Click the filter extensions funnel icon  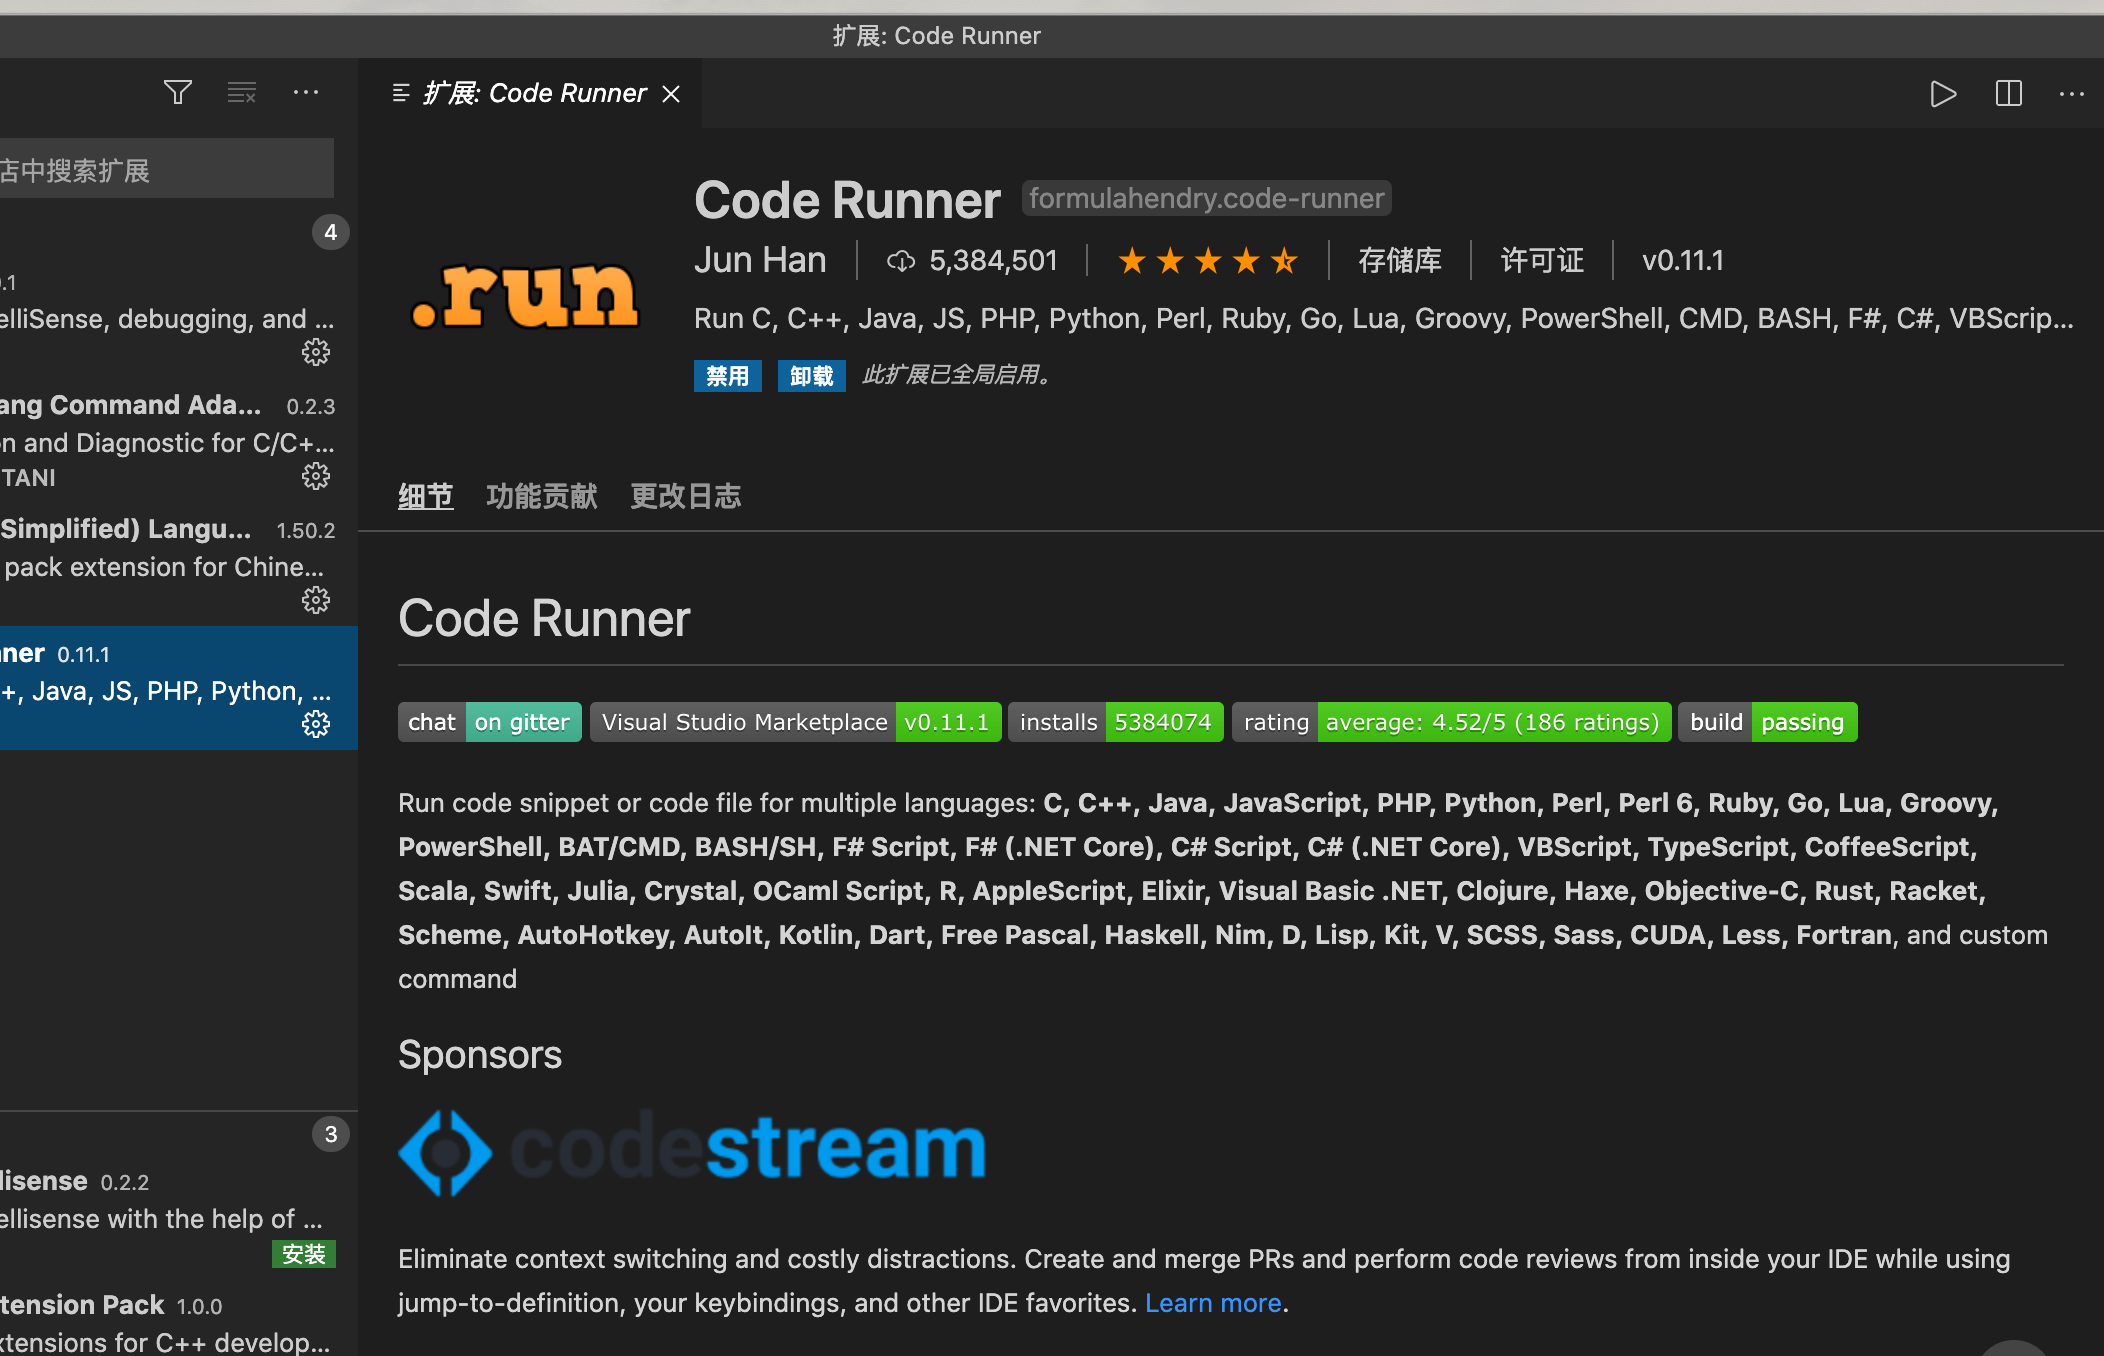coord(178,93)
